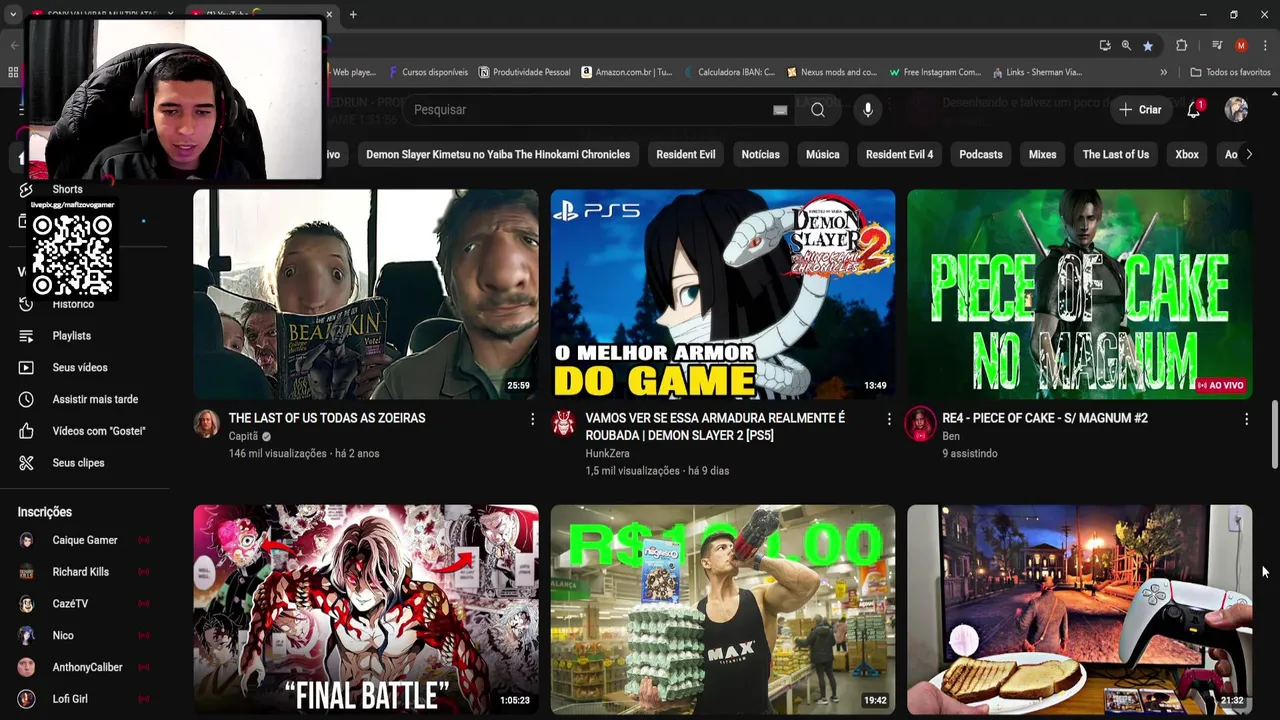The width and height of the screenshot is (1280, 720).
Task: Open the Chrome media controls icon
Action: pos(1217,45)
